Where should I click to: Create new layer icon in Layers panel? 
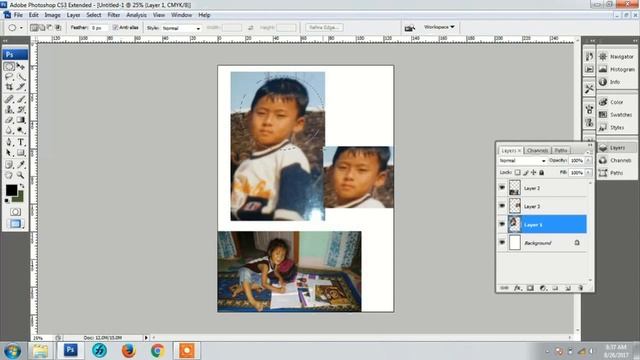tap(568, 288)
